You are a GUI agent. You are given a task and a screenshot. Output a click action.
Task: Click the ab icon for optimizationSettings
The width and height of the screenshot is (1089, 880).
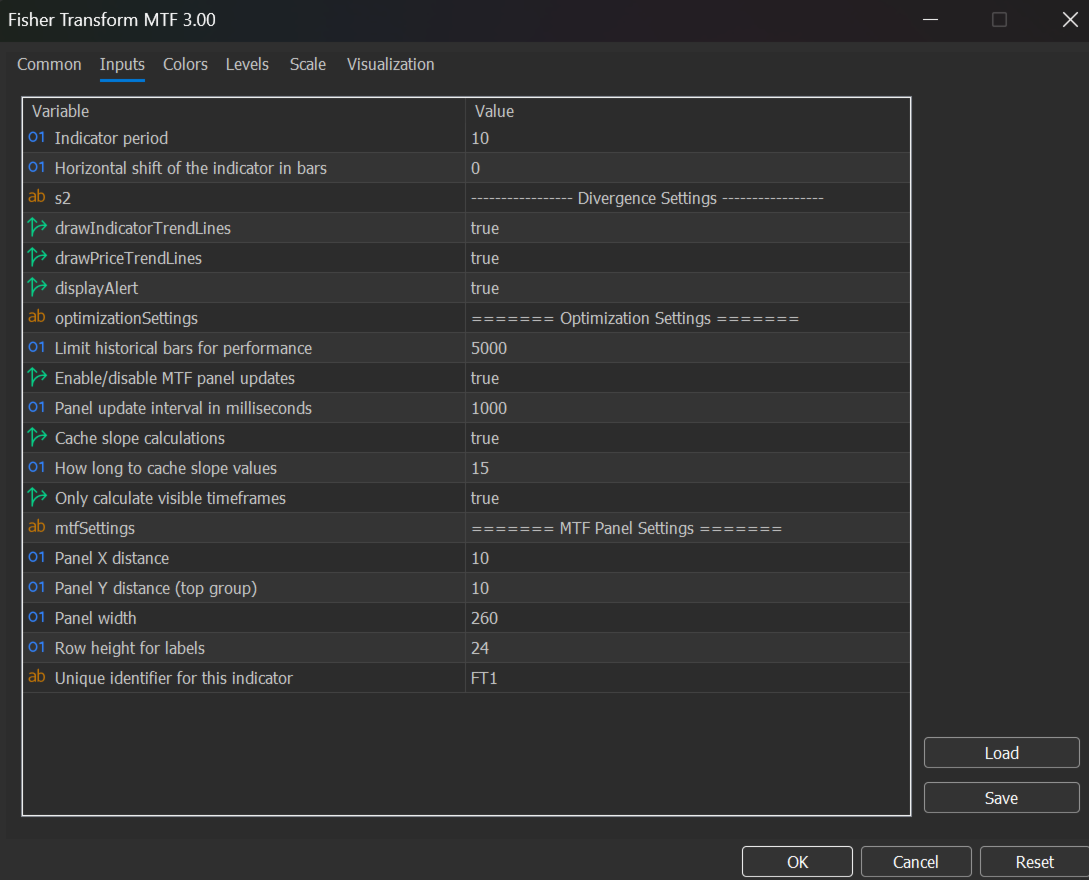[x=37, y=317]
